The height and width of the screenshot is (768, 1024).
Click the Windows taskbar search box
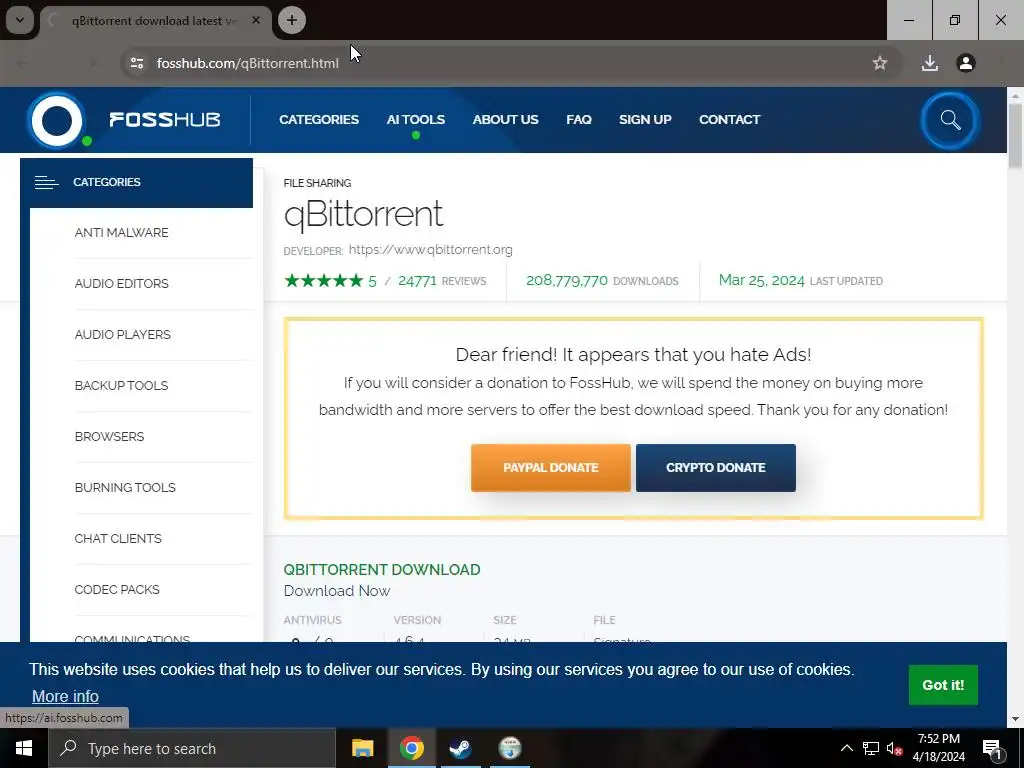point(192,748)
